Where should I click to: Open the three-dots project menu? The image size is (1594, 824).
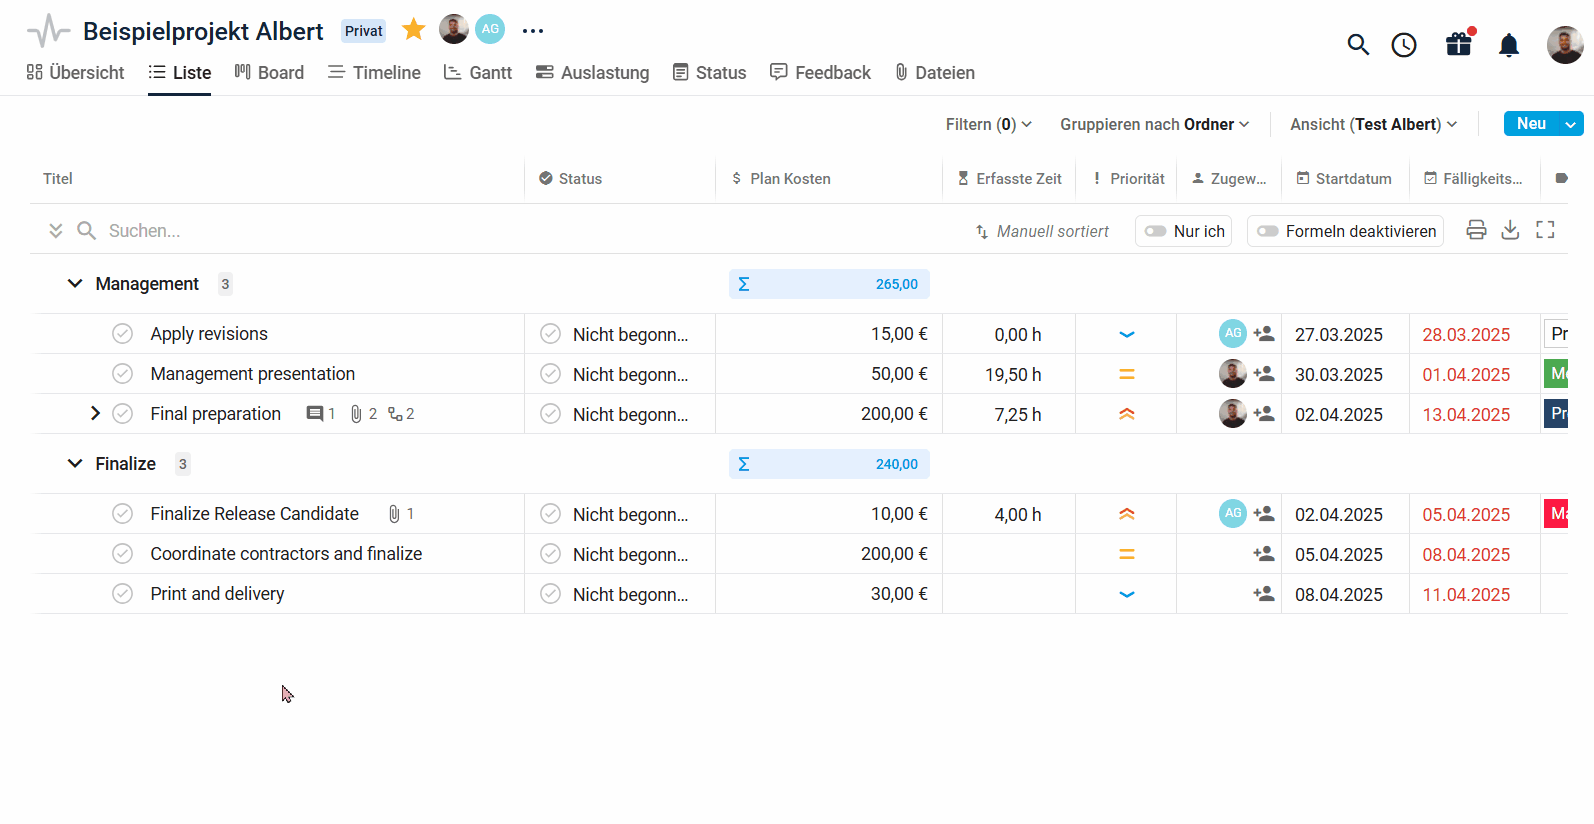533,31
